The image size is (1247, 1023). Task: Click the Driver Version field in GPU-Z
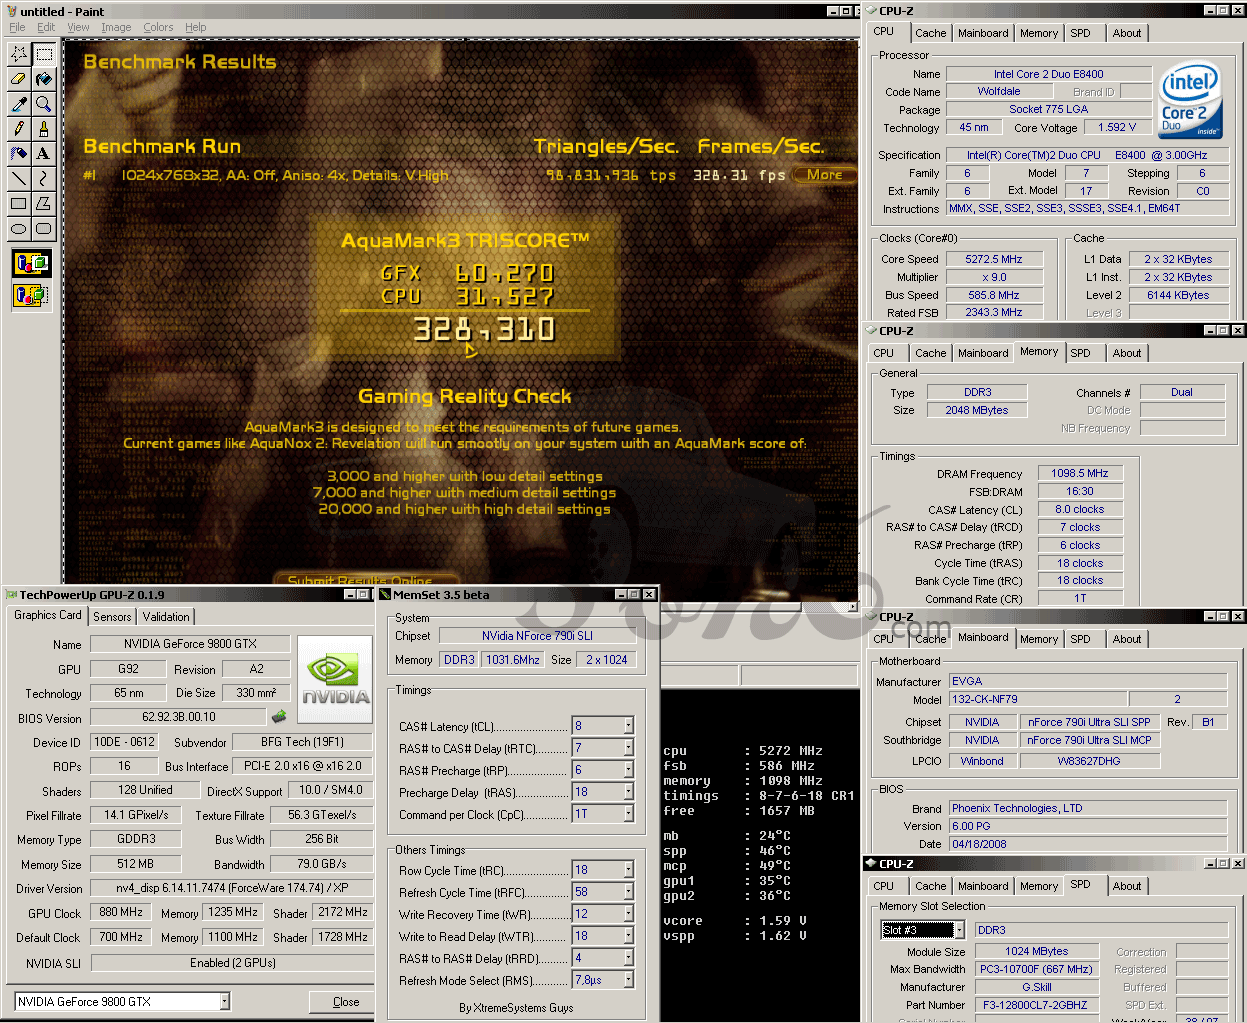point(231,888)
